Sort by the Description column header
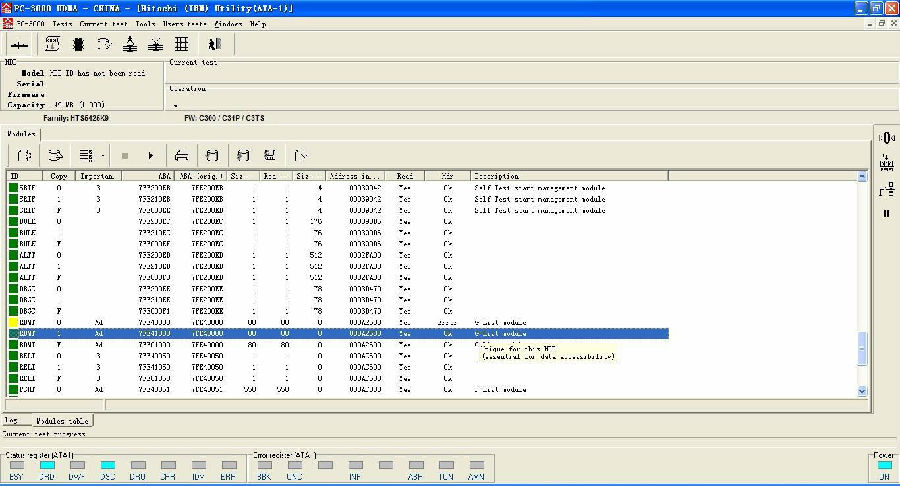900x486 pixels. [x=569, y=176]
